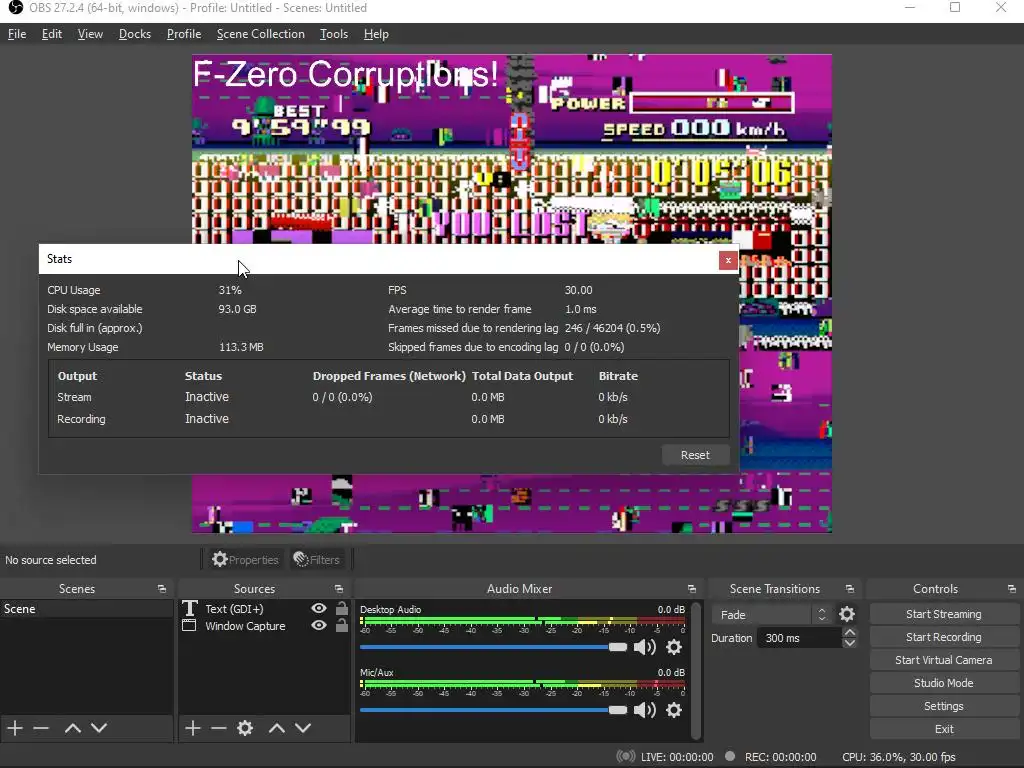Viewport: 1024px width, 768px height.
Task: Open Desktop Audio settings gear
Action: (x=674, y=647)
